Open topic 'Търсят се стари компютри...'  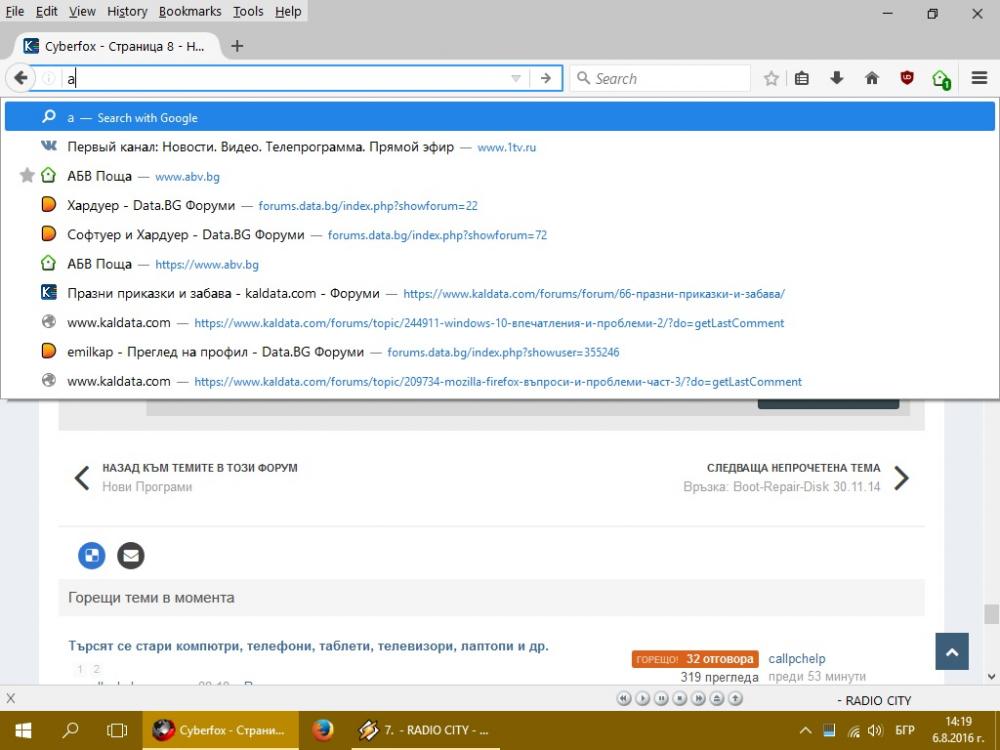[308, 645]
